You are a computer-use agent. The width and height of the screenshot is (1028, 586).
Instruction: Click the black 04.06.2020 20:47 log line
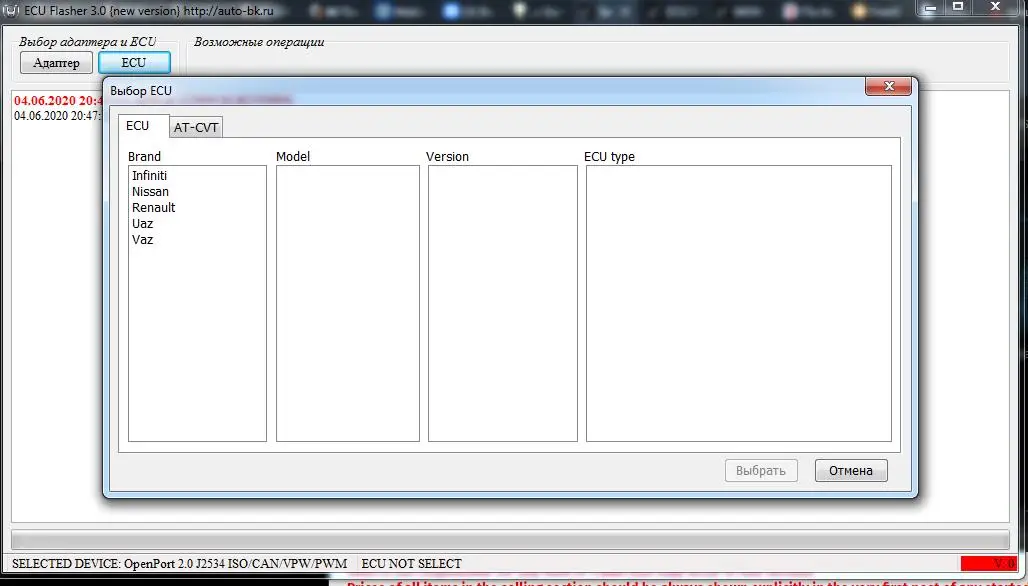[58, 116]
